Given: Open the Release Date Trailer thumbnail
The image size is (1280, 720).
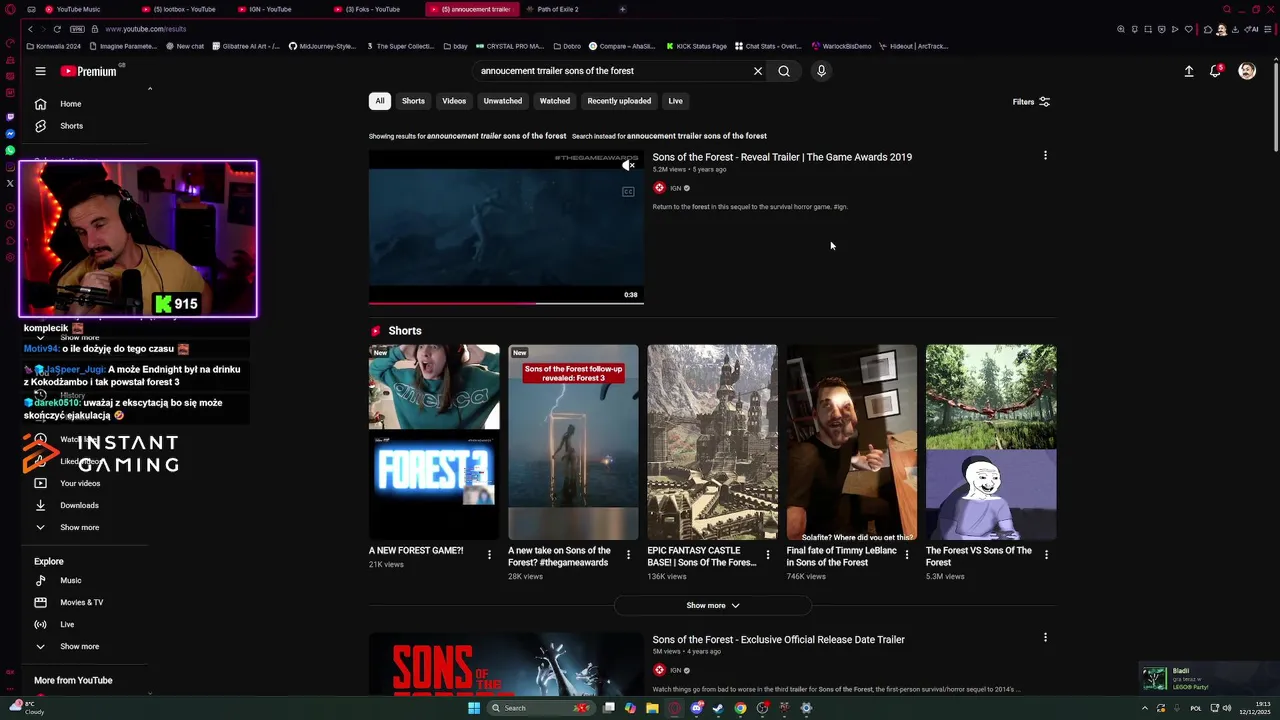Looking at the screenshot, I should click(x=506, y=664).
